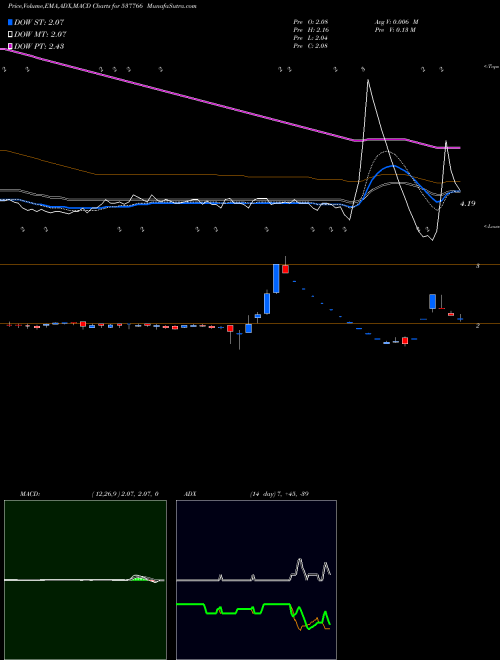Click the white DOW MT legend swatch

(10, 35)
